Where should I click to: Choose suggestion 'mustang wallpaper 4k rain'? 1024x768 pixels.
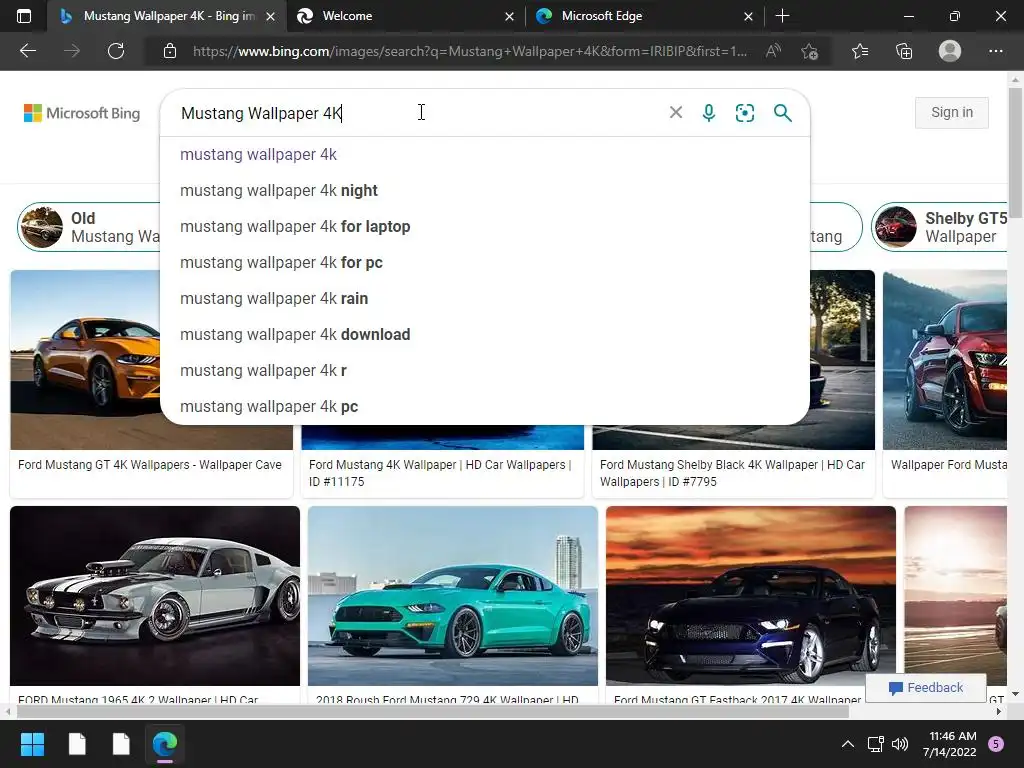coord(485,298)
